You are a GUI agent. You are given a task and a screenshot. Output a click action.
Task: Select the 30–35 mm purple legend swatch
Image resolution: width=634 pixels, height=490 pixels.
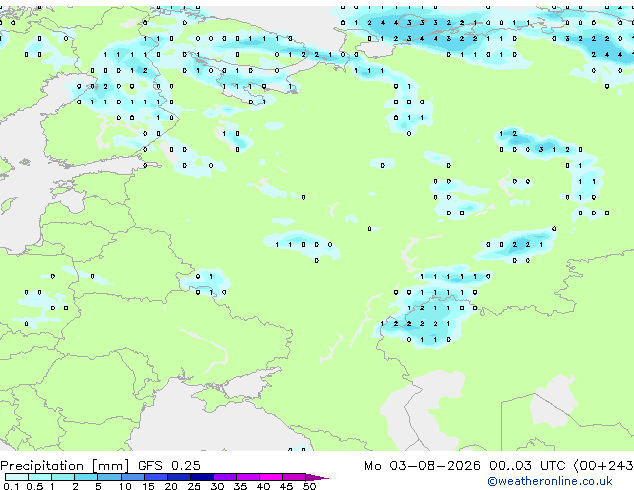click(x=225, y=477)
